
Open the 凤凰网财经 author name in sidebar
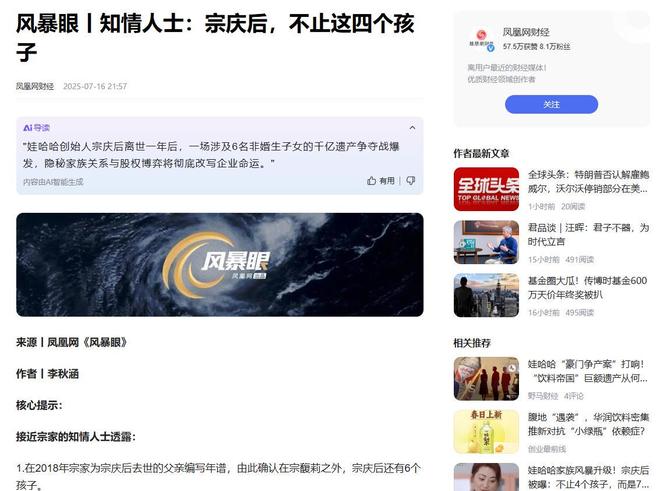pyautogui.click(x=526, y=32)
